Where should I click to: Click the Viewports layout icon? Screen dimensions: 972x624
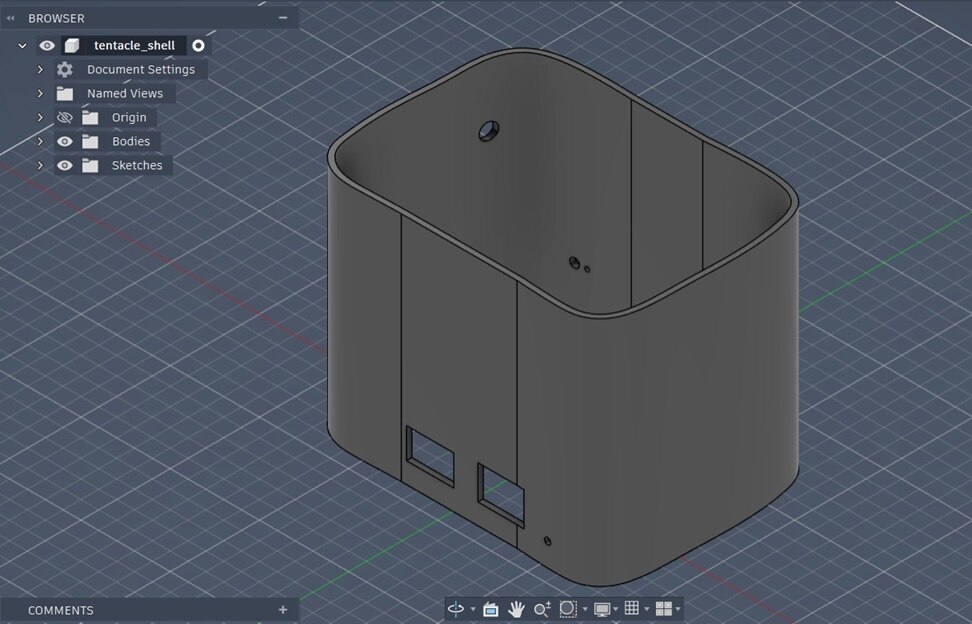[663, 609]
